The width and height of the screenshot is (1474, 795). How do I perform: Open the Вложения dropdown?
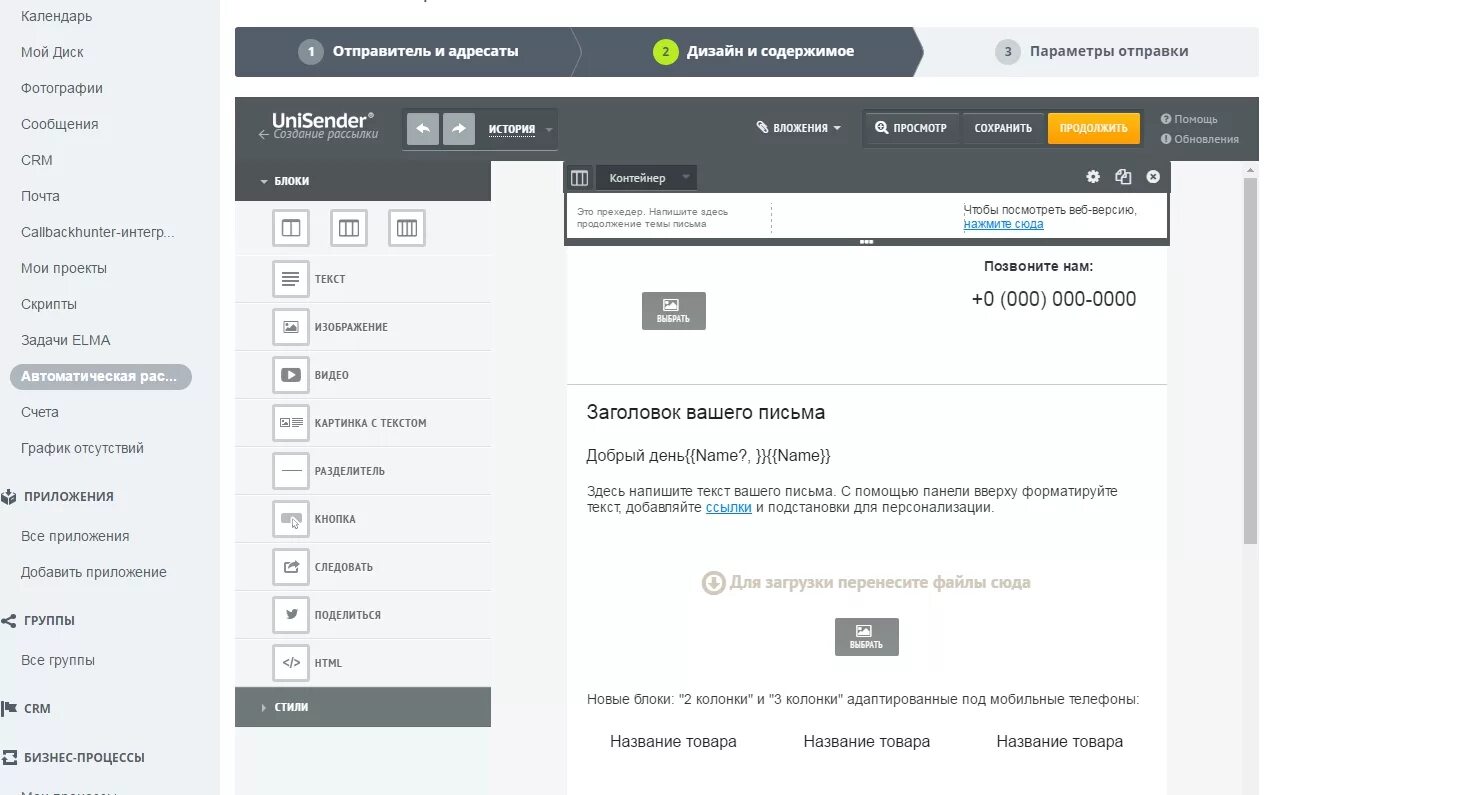click(799, 128)
